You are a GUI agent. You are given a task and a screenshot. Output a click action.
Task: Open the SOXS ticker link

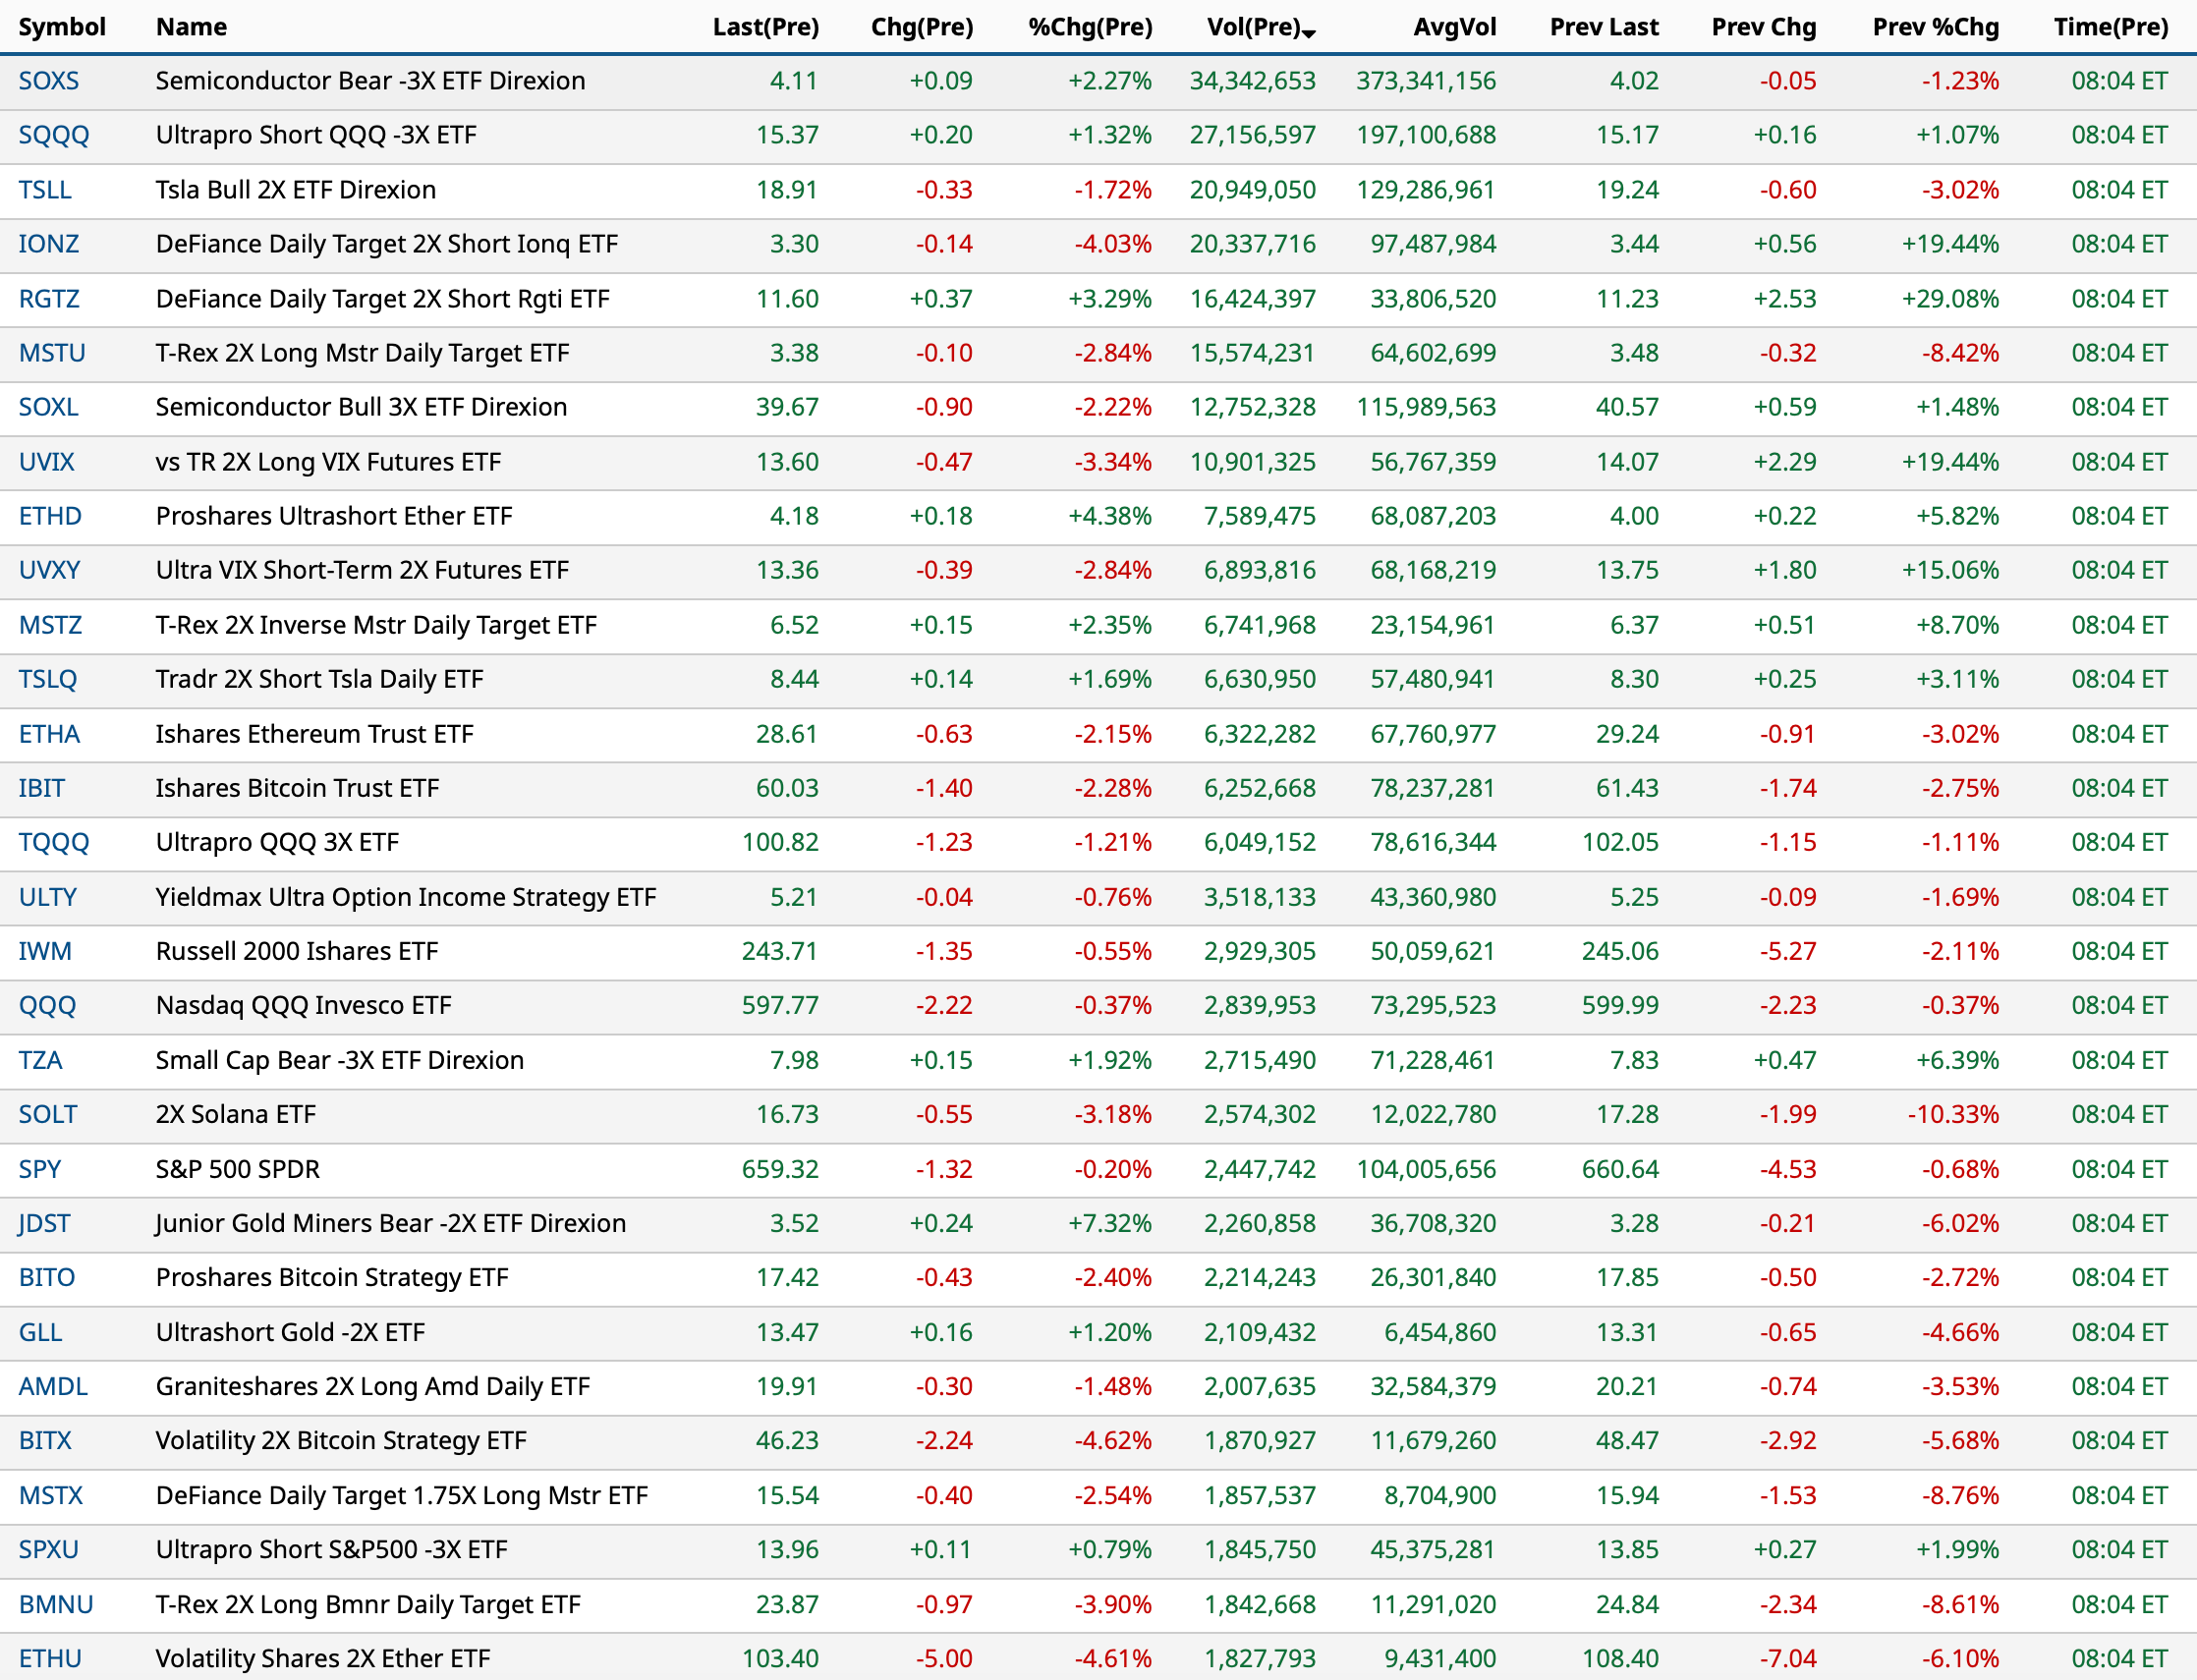[49, 81]
